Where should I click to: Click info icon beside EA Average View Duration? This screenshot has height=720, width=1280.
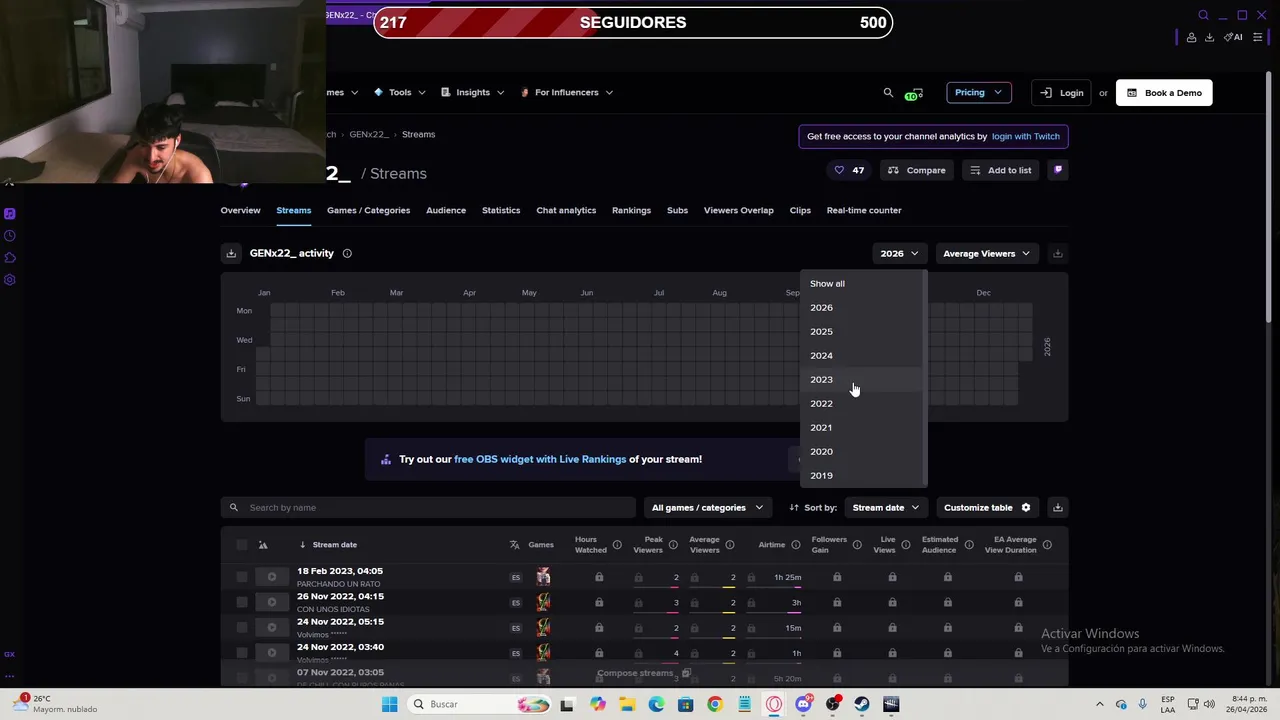[1047, 545]
